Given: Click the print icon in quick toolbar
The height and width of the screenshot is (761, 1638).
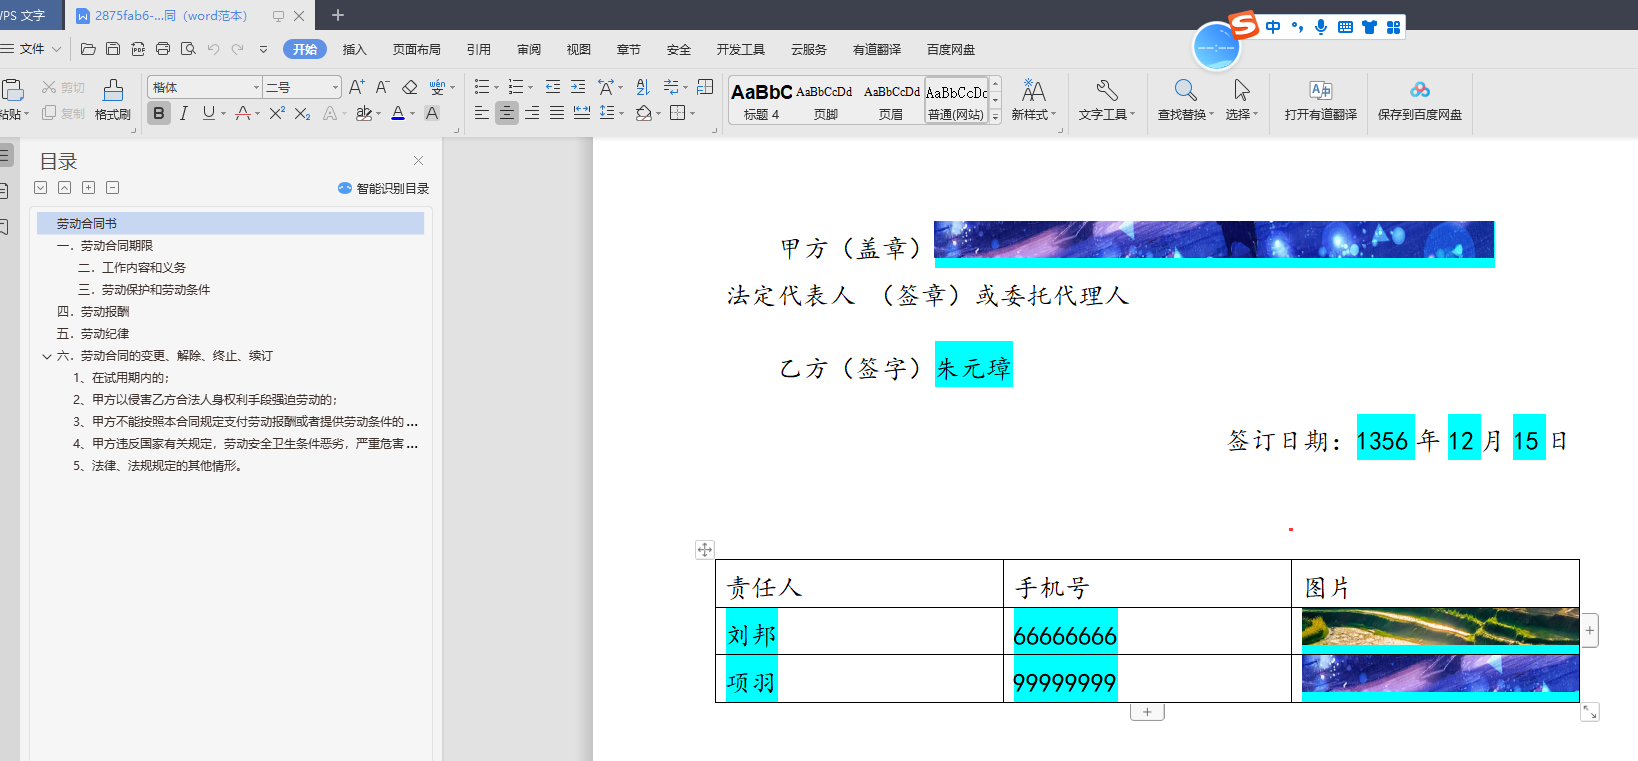Looking at the screenshot, I should coord(163,49).
